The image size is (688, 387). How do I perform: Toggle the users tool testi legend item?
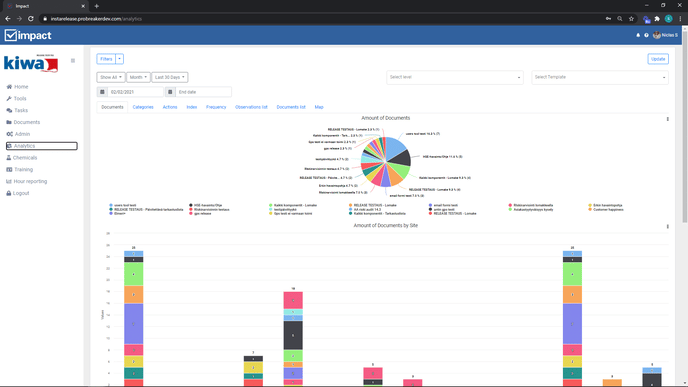(123, 205)
